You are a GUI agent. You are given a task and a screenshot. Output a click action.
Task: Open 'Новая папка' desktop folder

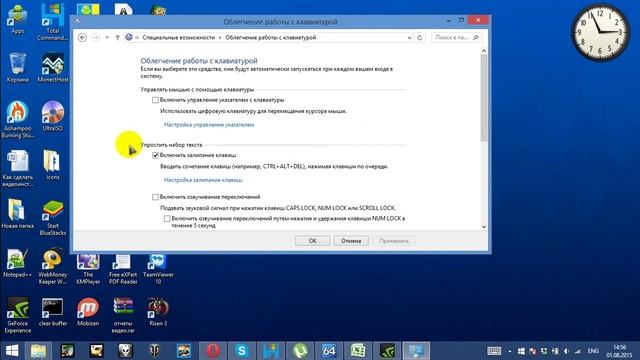coord(18,214)
